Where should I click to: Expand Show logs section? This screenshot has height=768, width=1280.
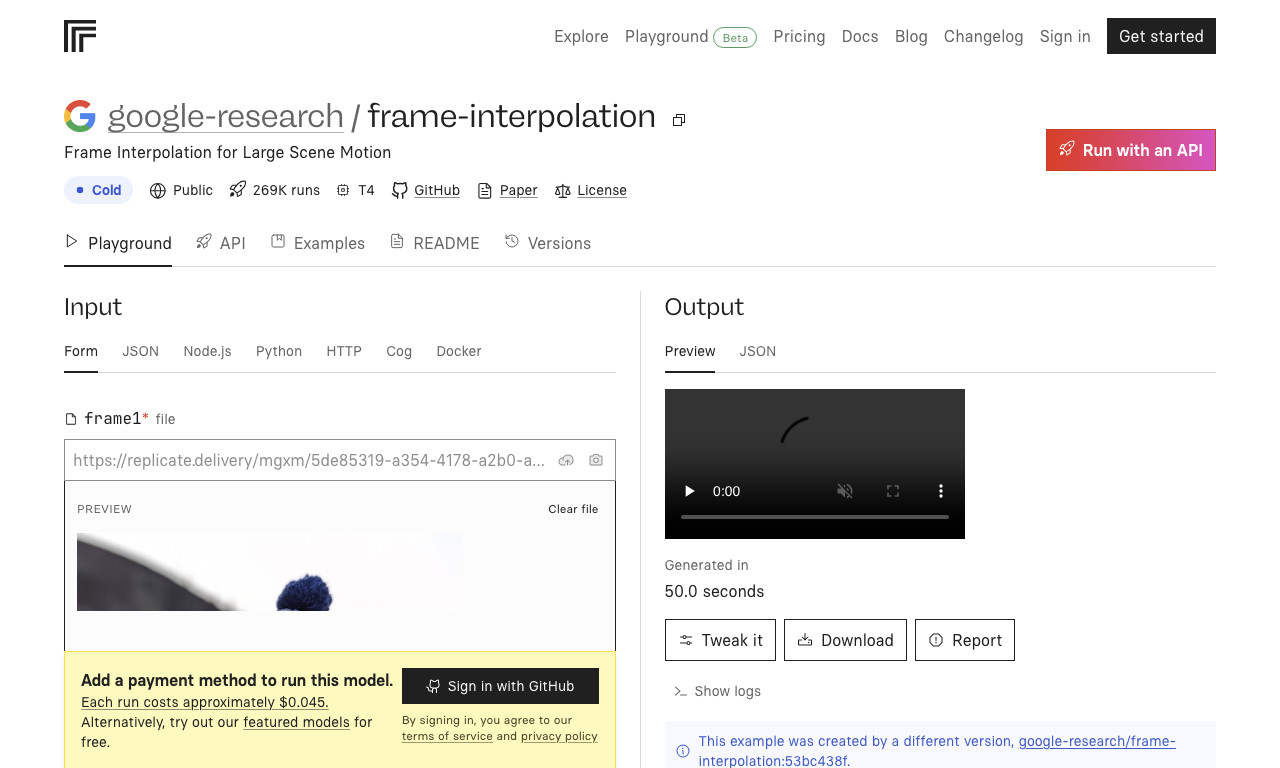point(717,691)
